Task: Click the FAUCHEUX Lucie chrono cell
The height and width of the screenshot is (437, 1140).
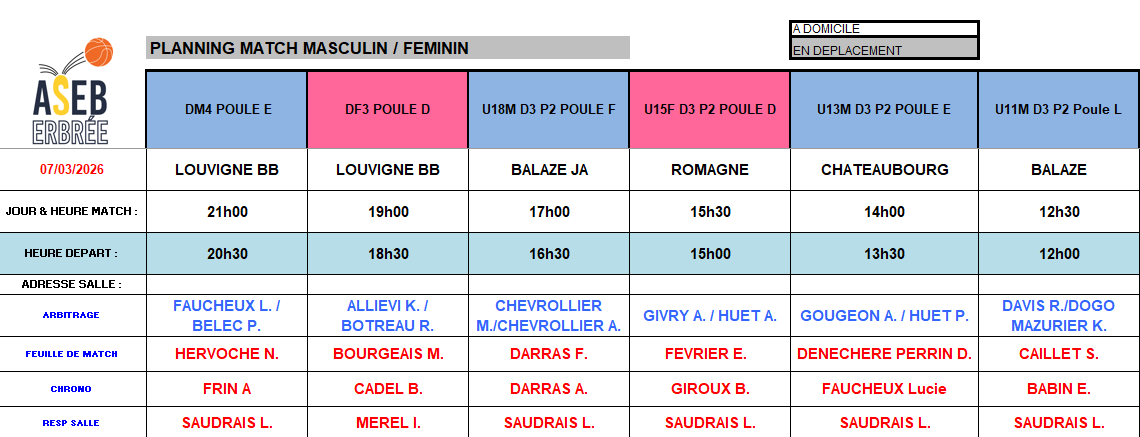Action: (884, 389)
